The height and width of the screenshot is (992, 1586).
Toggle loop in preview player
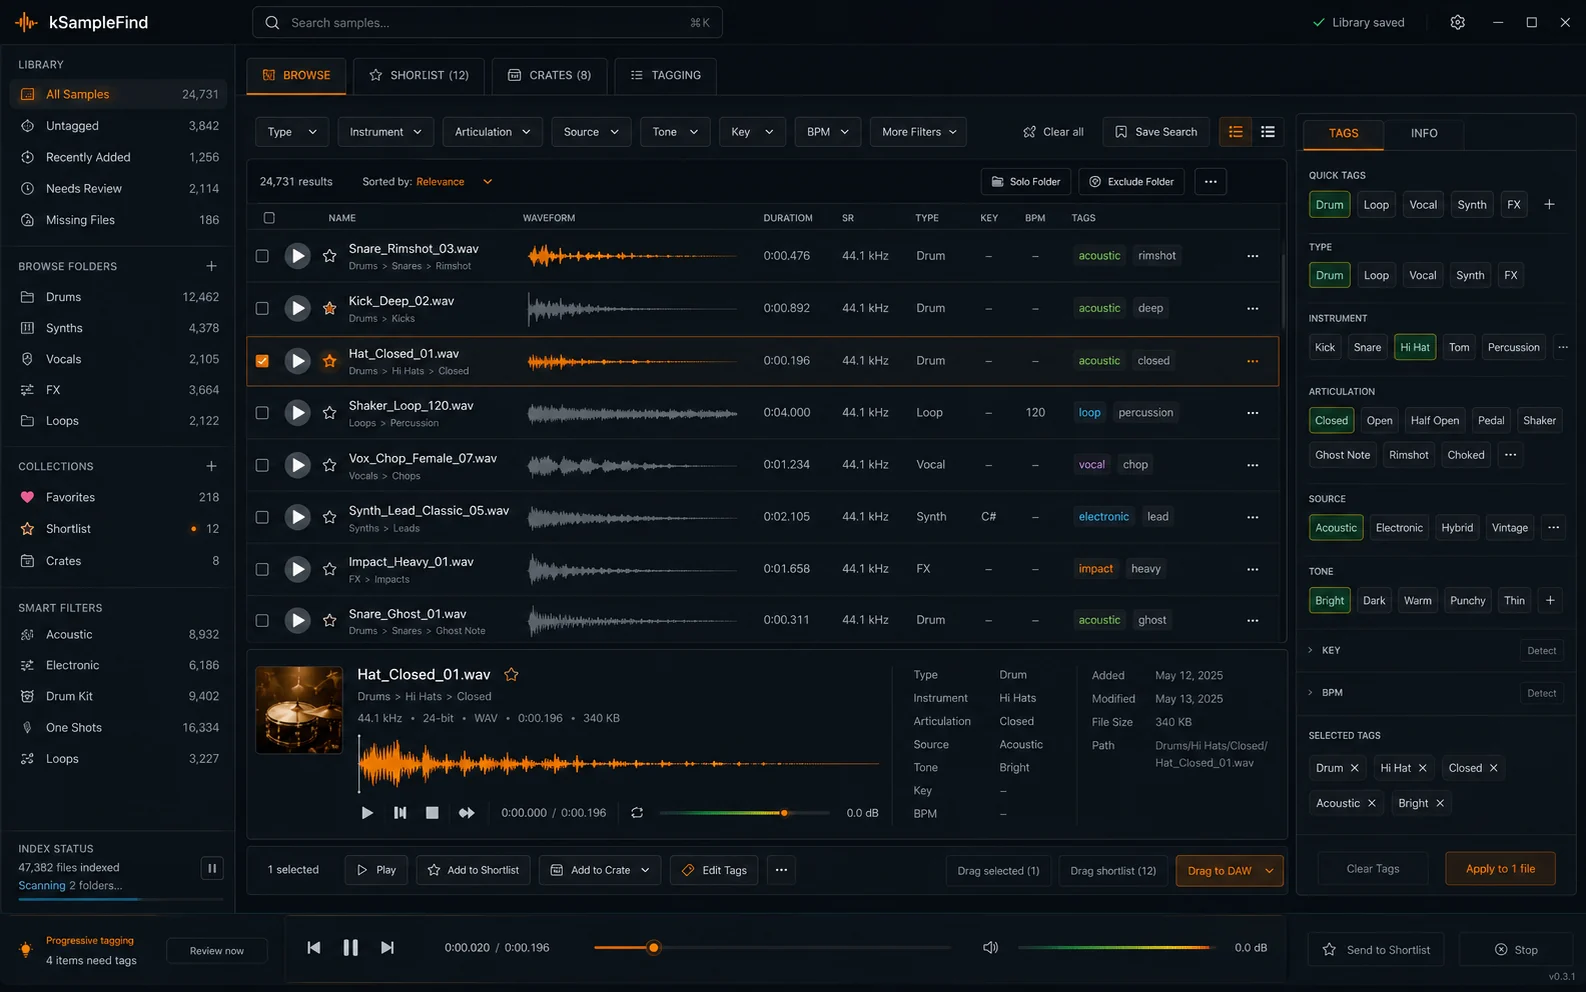[x=637, y=813]
